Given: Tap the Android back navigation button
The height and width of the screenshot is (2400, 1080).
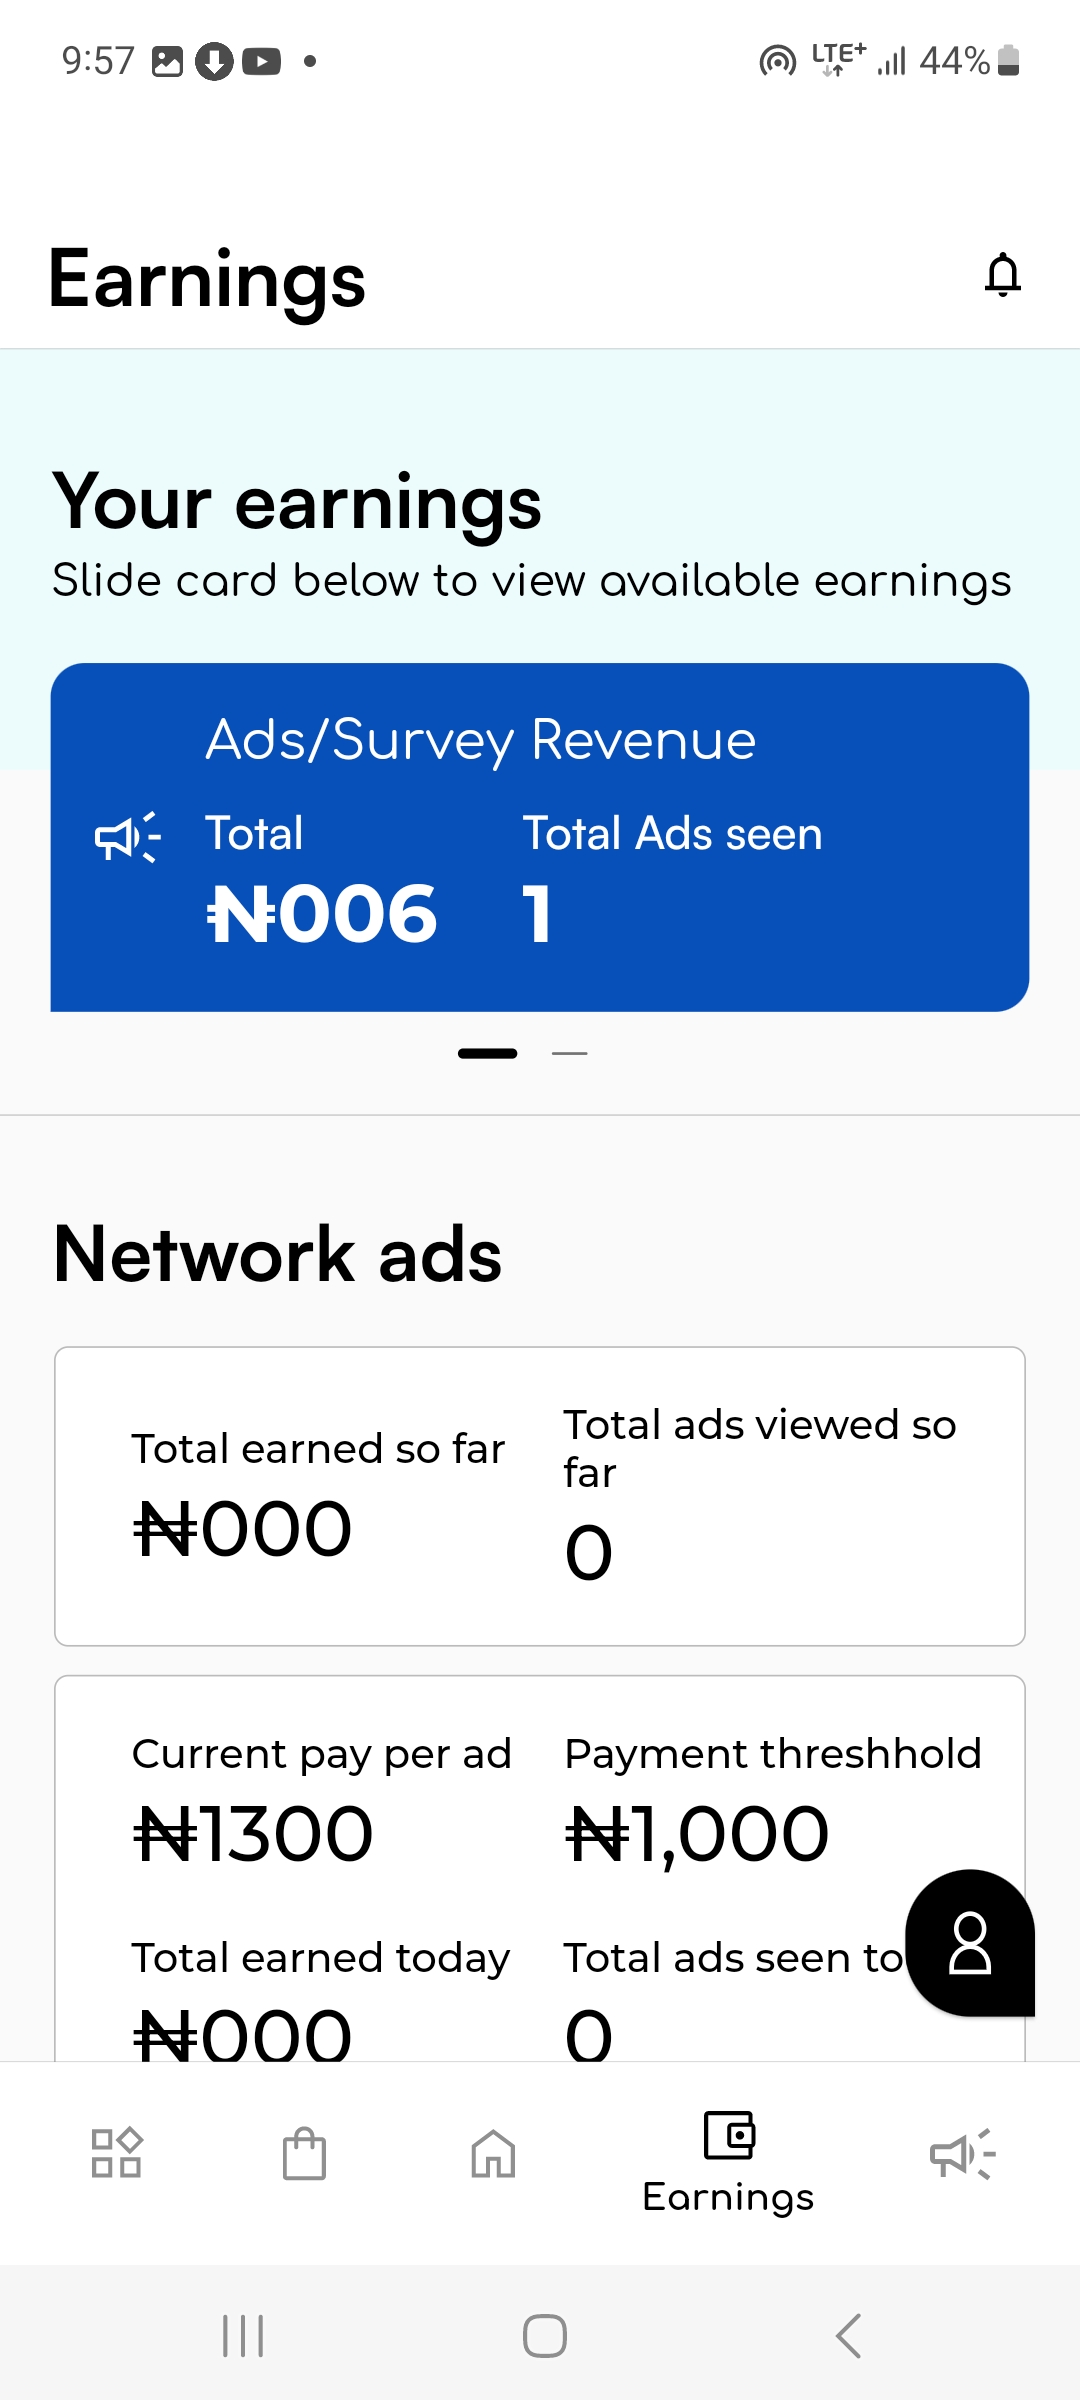Looking at the screenshot, I should [848, 2336].
